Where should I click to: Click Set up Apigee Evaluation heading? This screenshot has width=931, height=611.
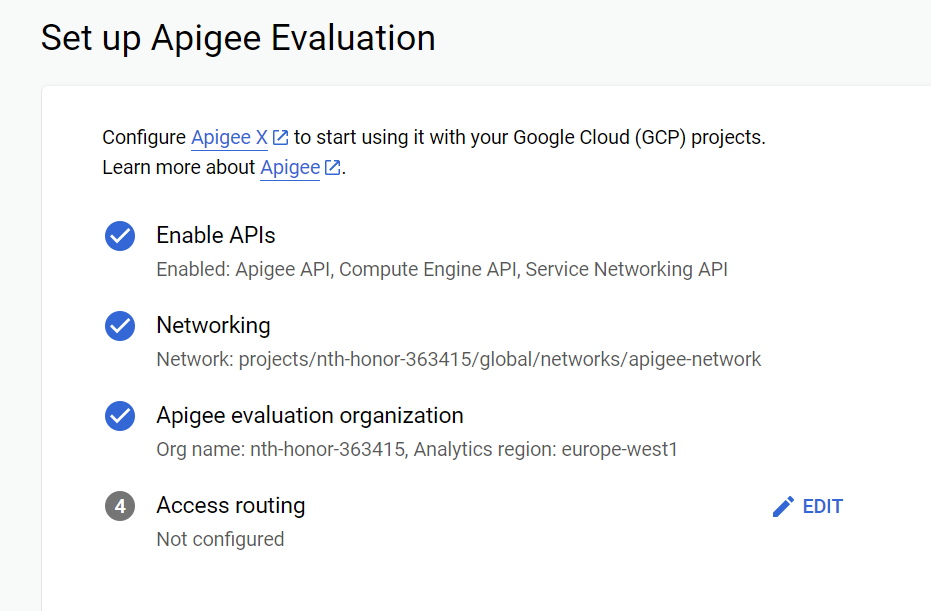(238, 38)
